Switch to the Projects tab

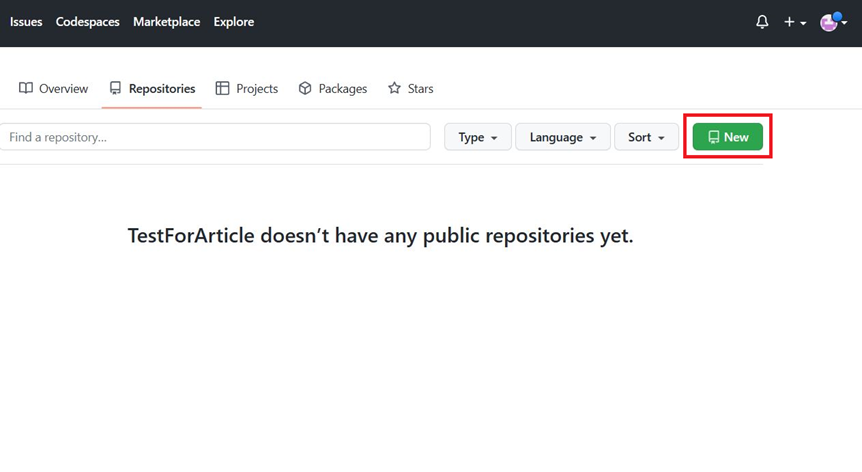(x=247, y=88)
